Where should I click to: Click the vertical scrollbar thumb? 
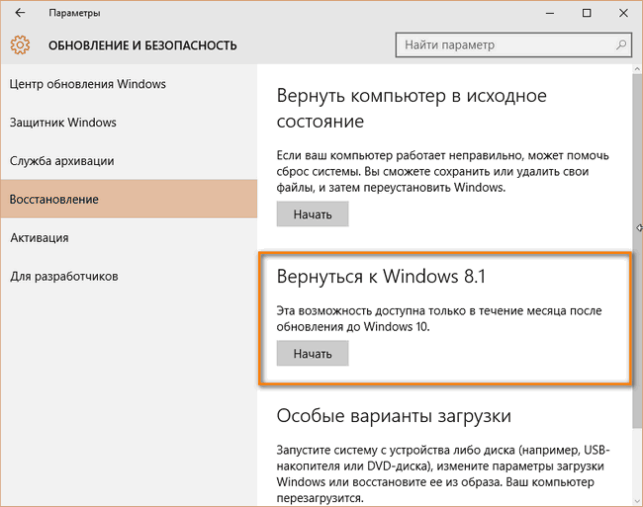[638, 250]
